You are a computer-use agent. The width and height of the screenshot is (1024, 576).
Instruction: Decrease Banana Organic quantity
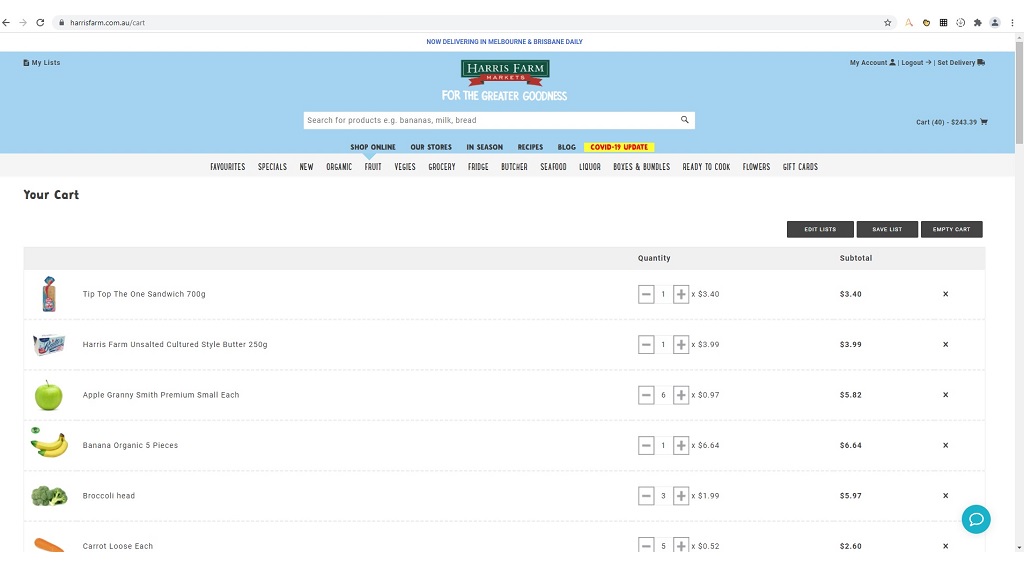646,445
